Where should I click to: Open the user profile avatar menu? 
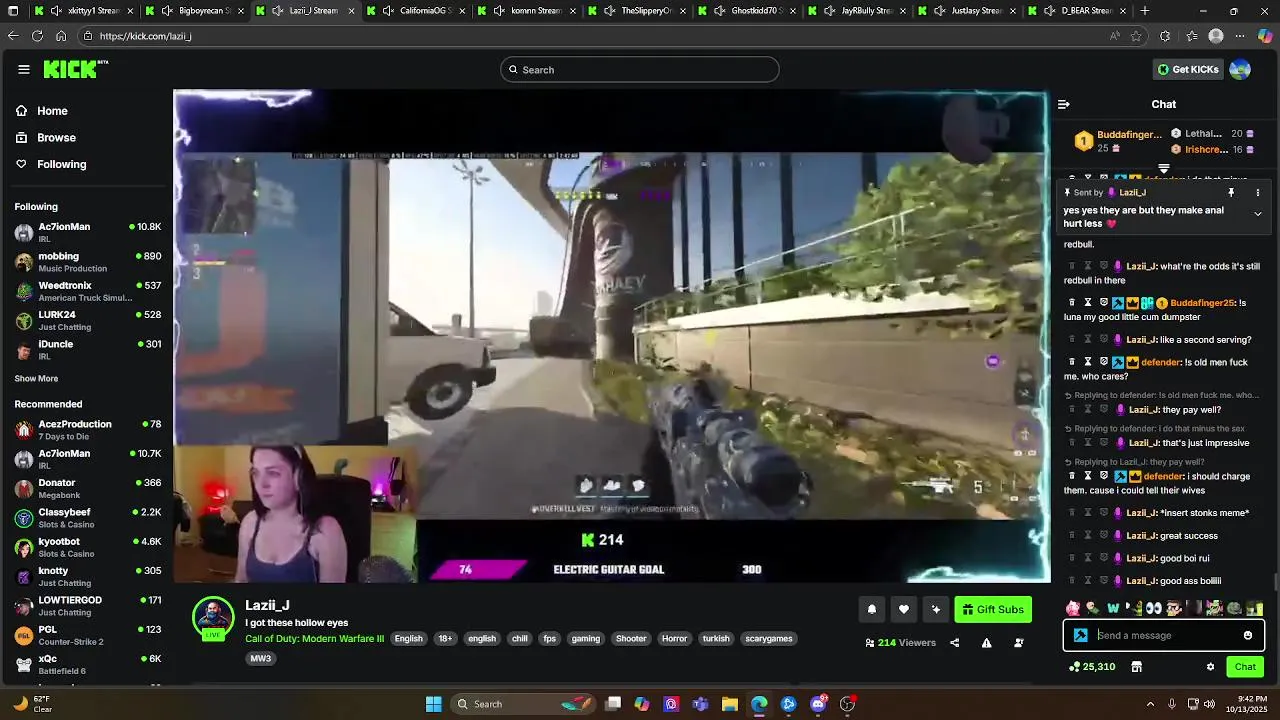(x=1240, y=69)
